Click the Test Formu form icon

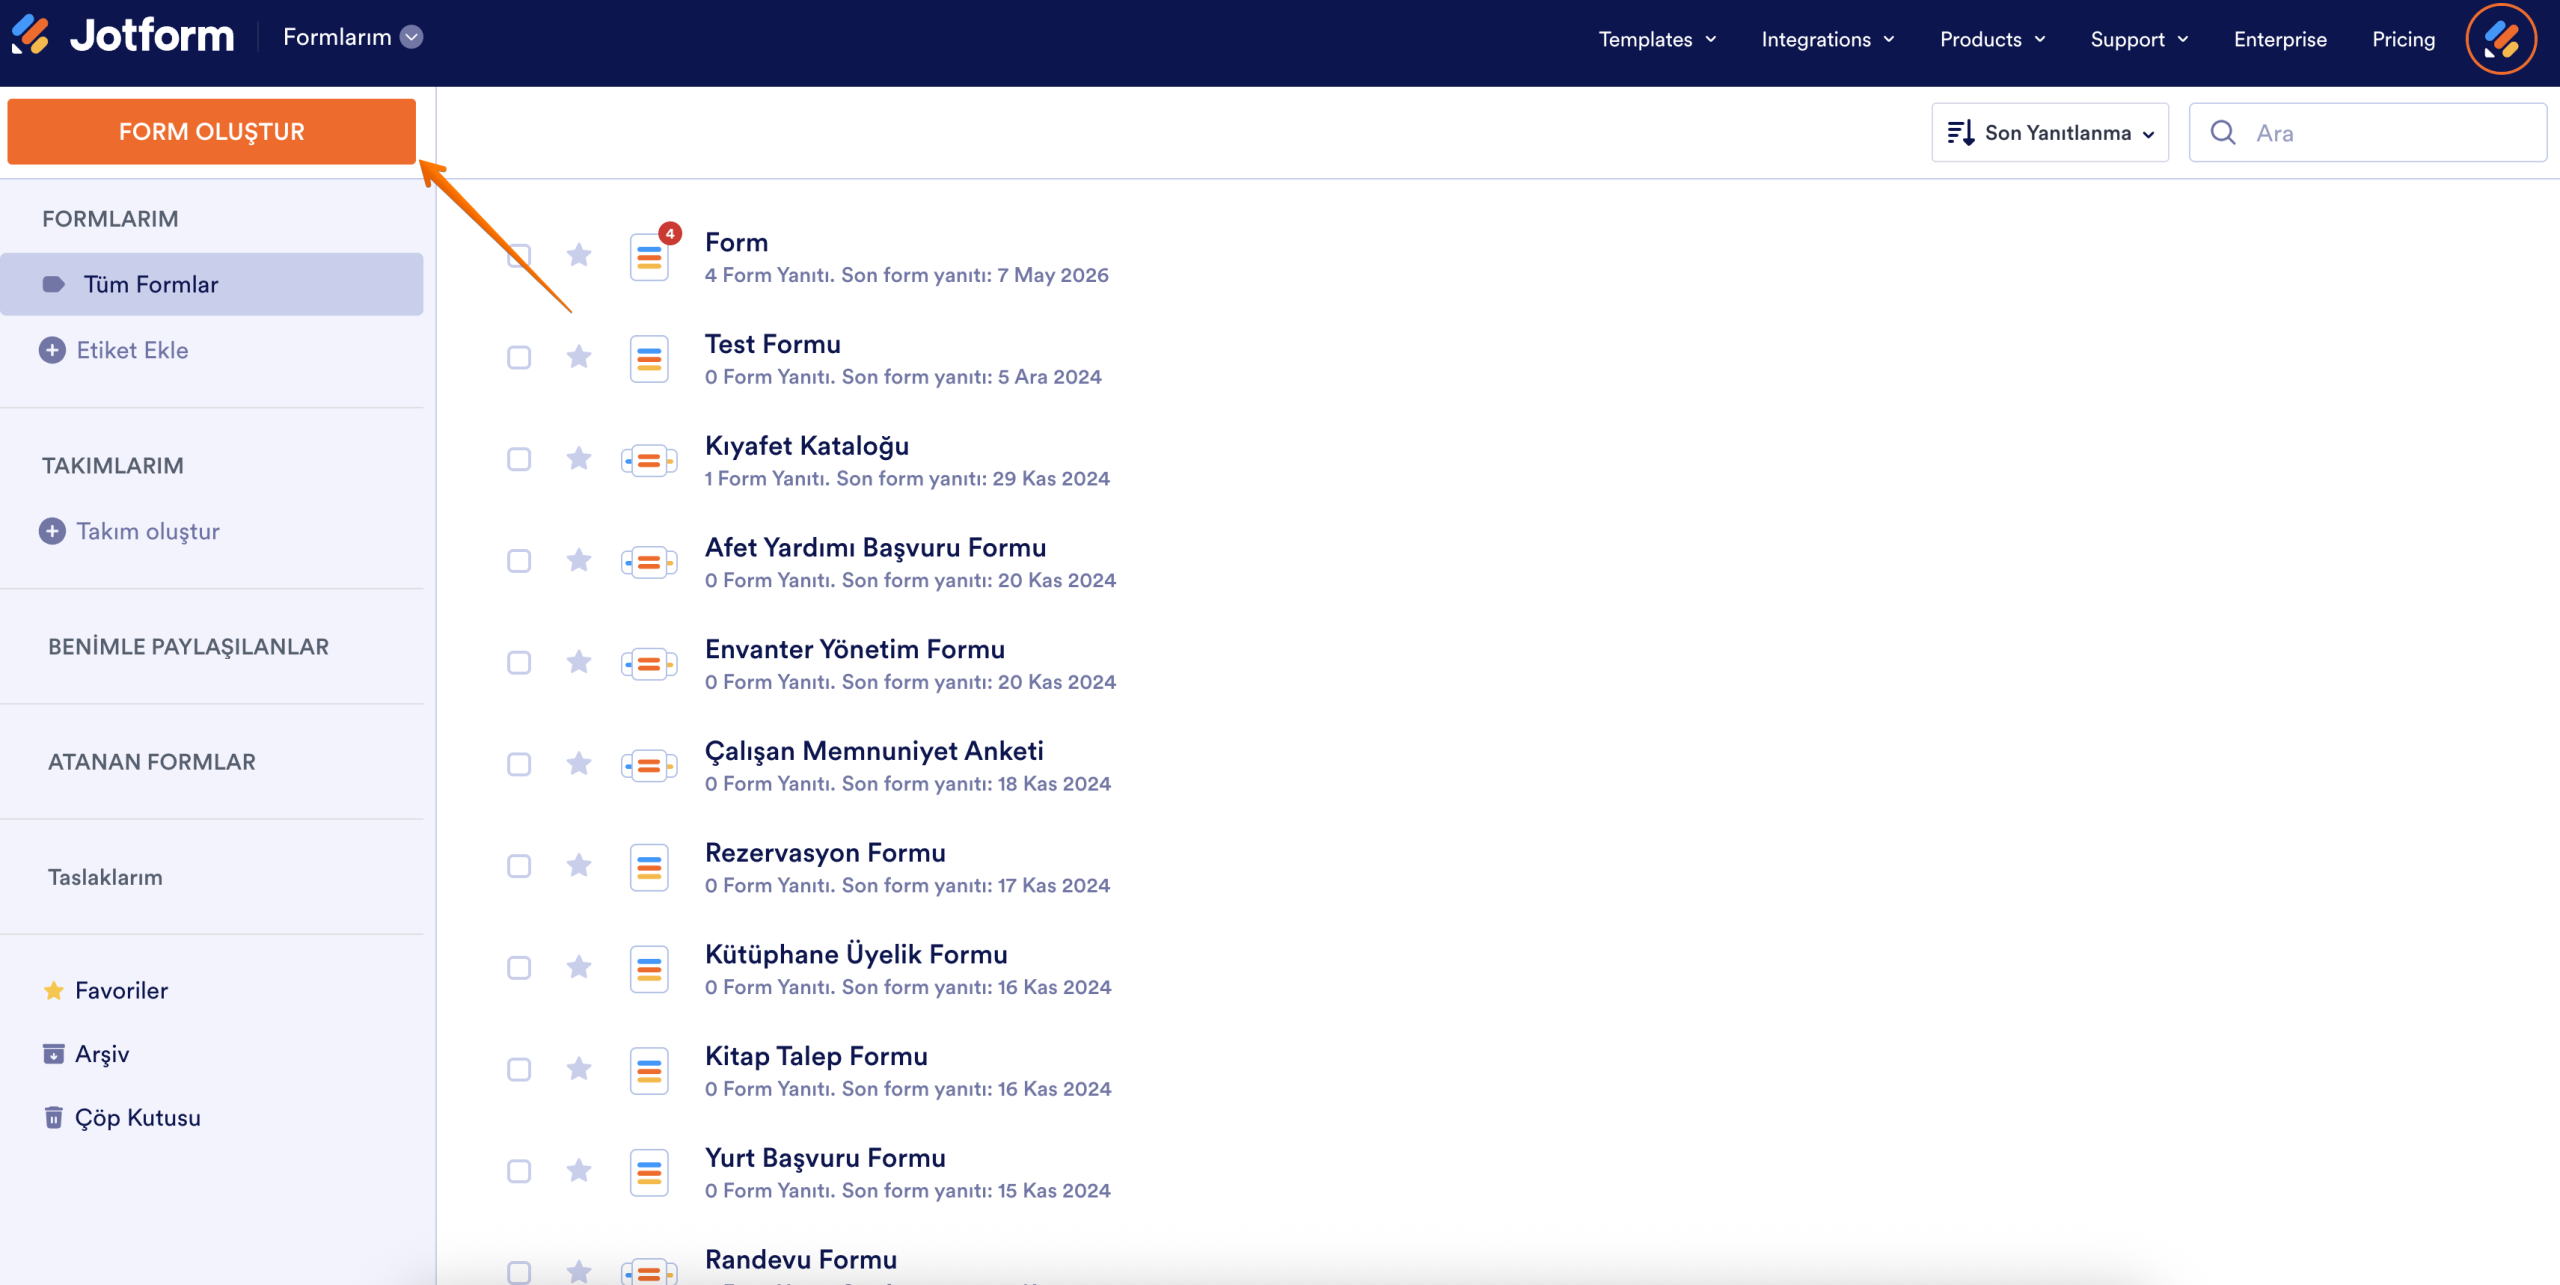pyautogui.click(x=650, y=360)
